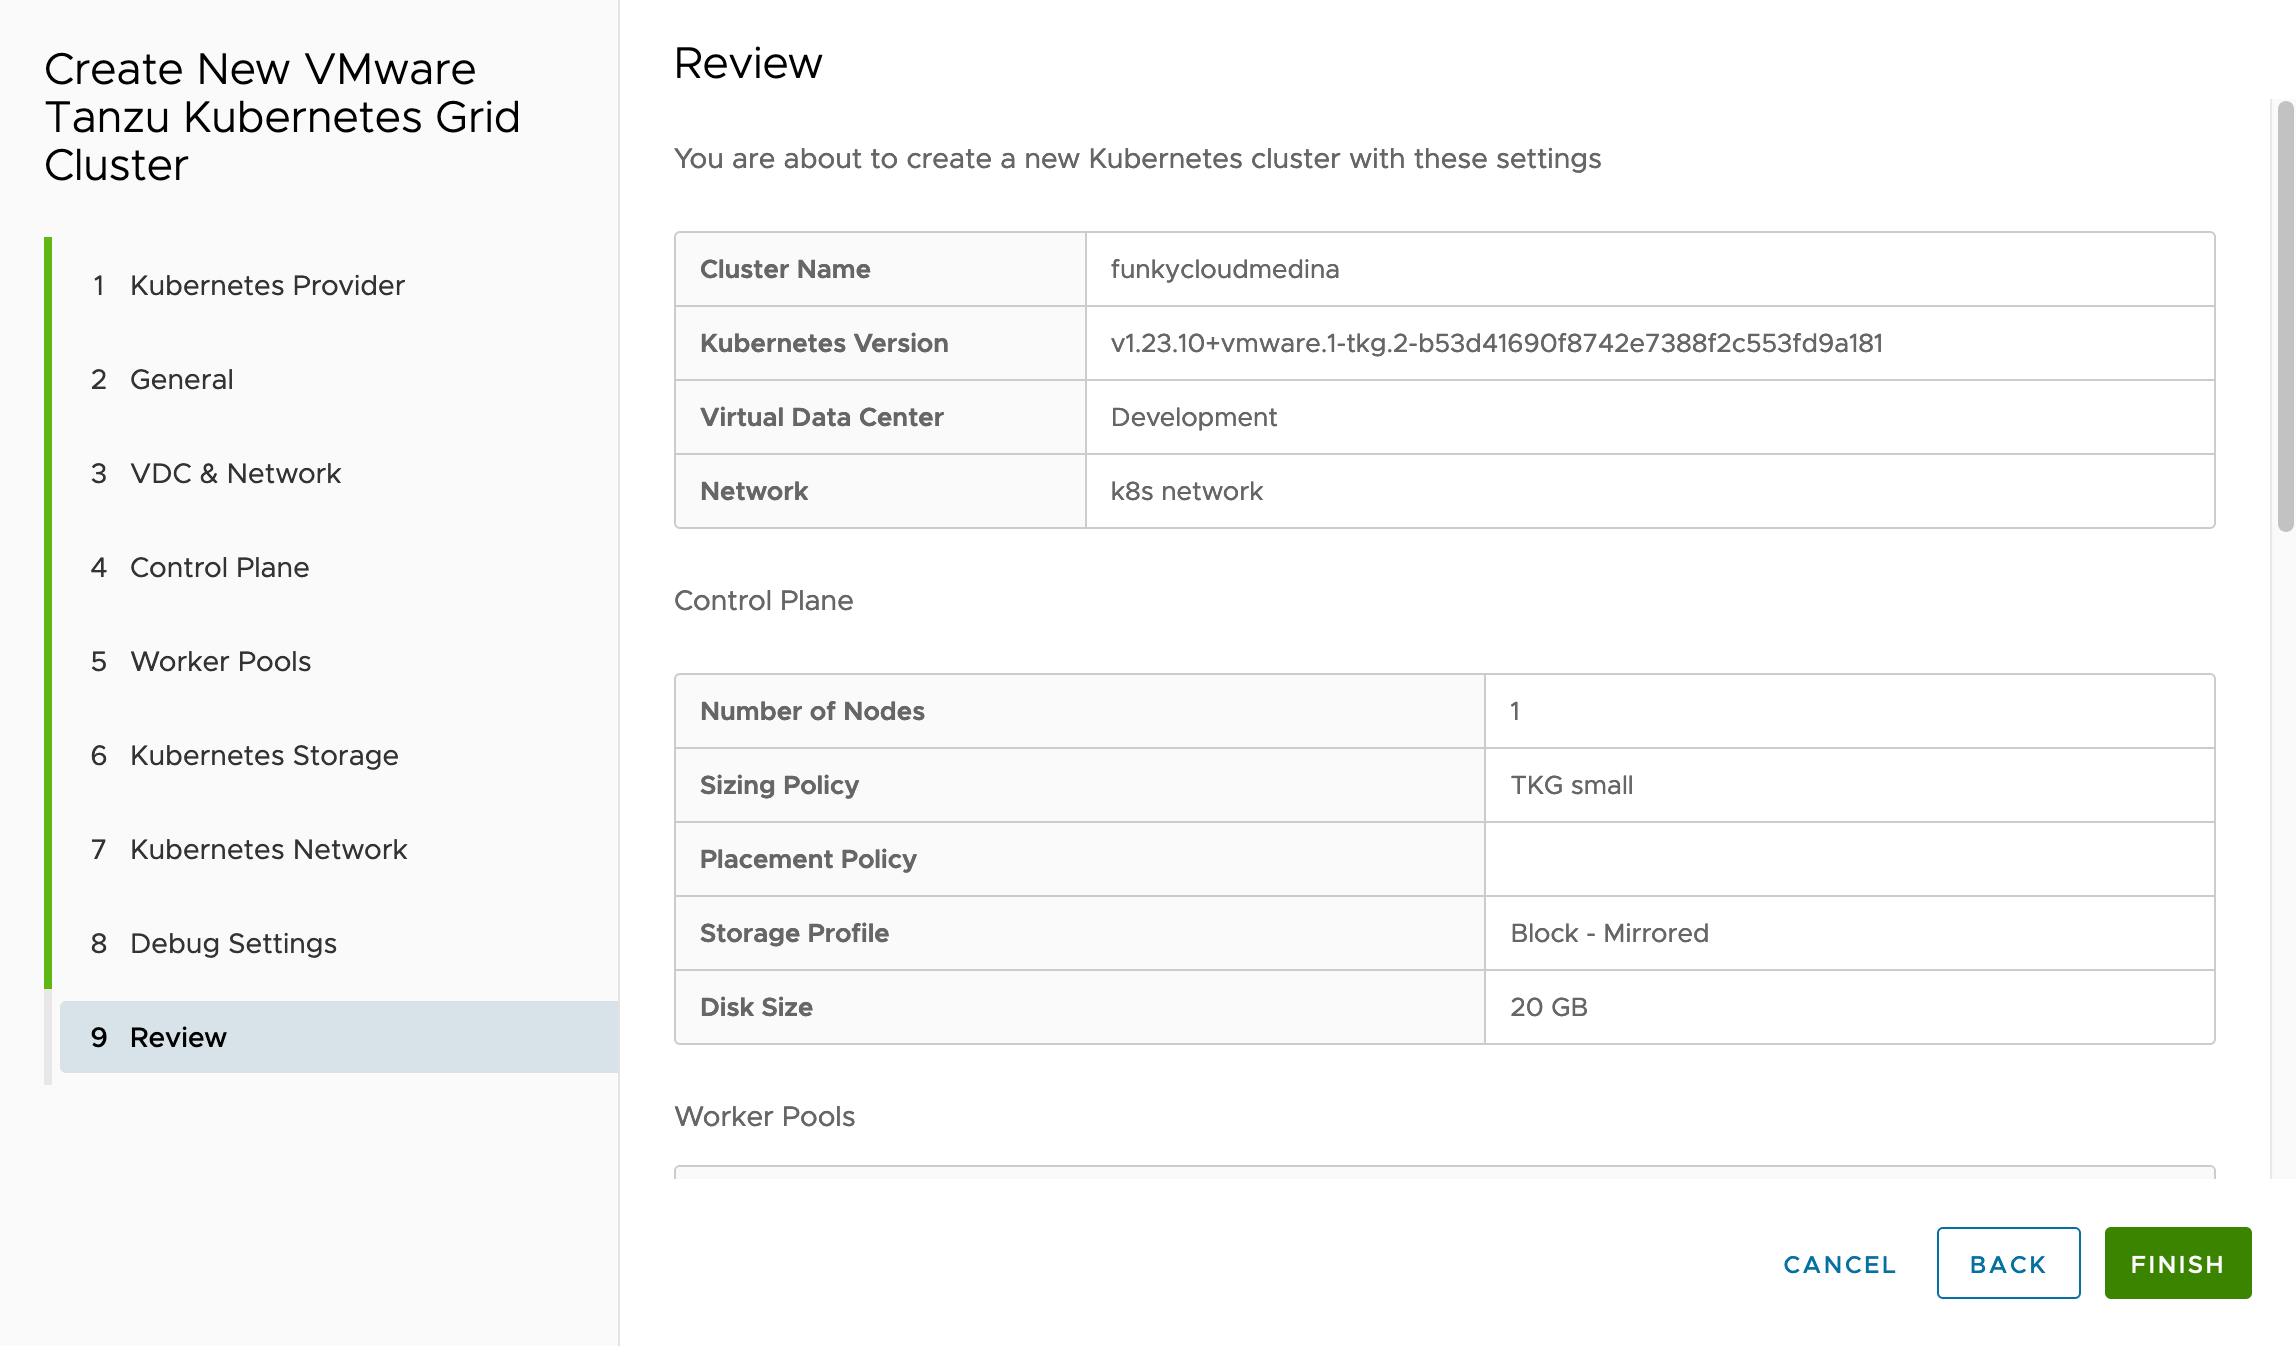Click the k8s network value
2296x1346 pixels.
pos(1186,491)
